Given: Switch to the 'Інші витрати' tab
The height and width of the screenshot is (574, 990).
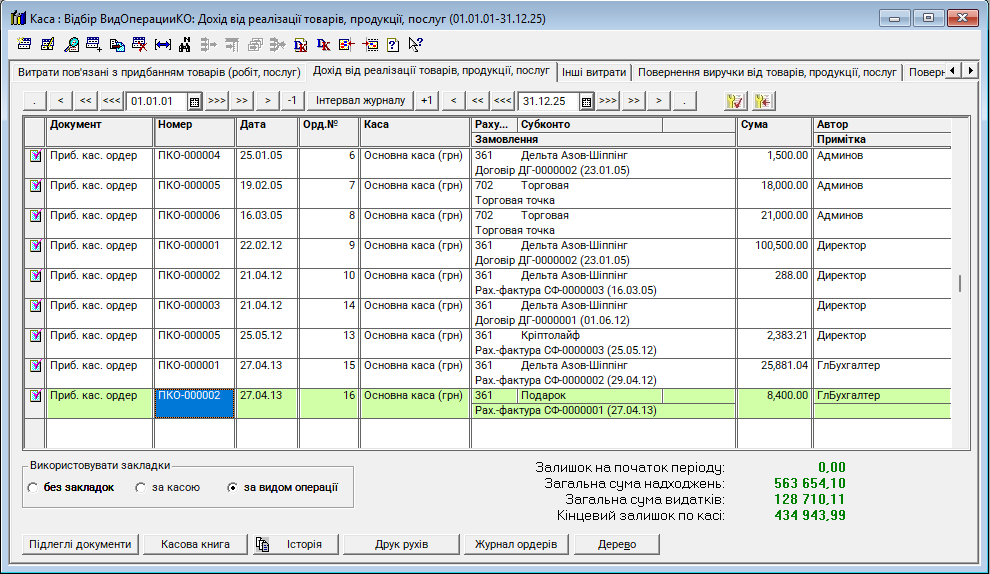Looking at the screenshot, I should (594, 72).
